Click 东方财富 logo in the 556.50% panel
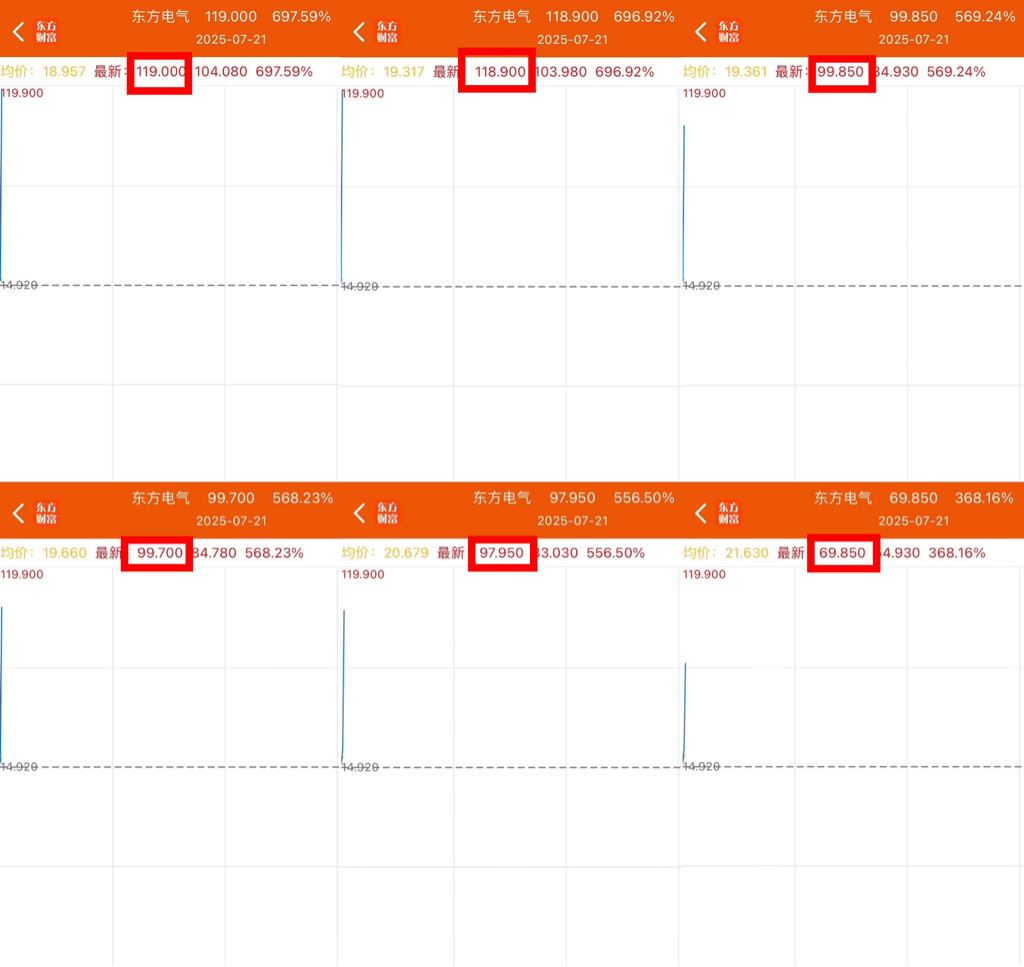Image resolution: width=1024 pixels, height=967 pixels. [x=387, y=513]
